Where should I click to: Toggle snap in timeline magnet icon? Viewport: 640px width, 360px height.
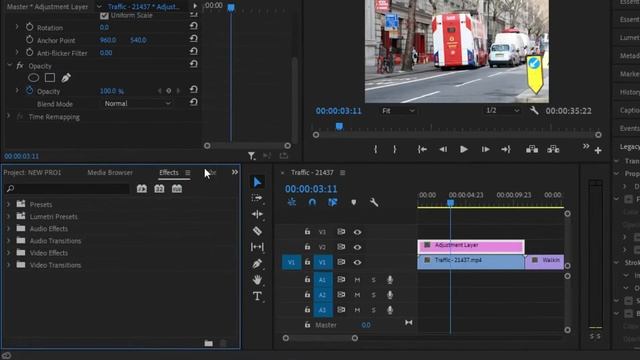[312, 202]
